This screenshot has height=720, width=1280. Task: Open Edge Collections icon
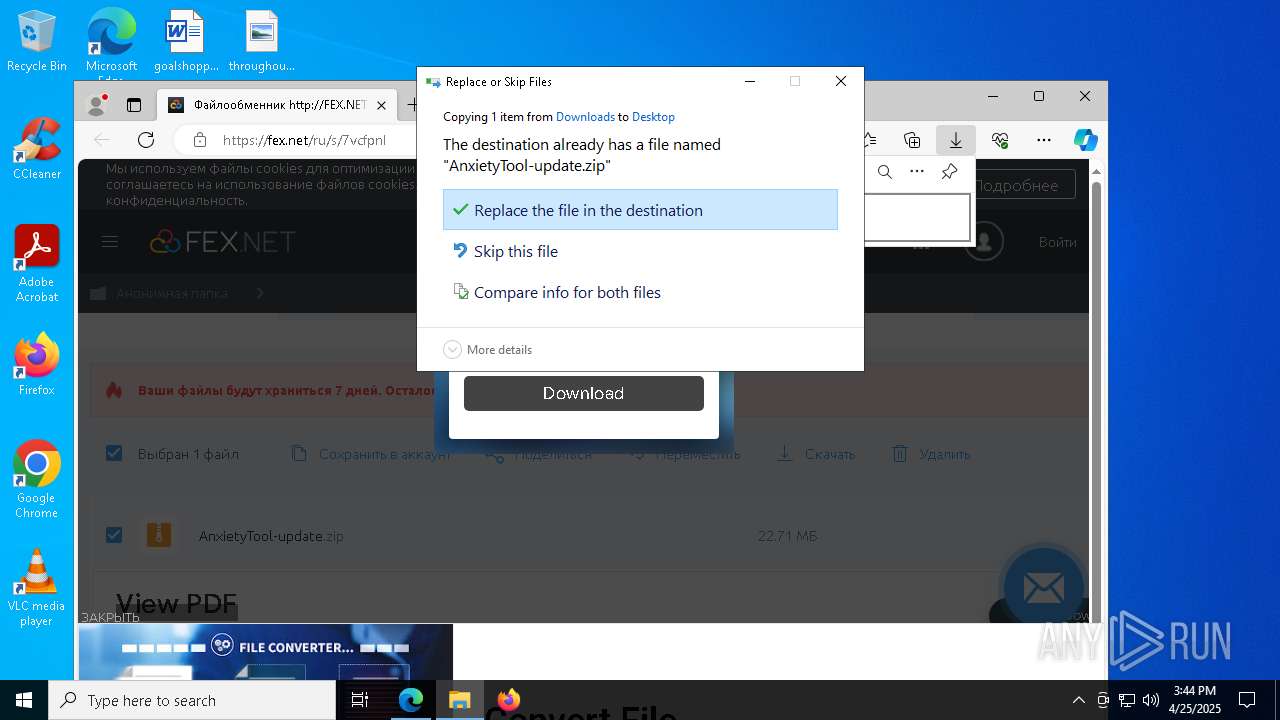coord(912,140)
